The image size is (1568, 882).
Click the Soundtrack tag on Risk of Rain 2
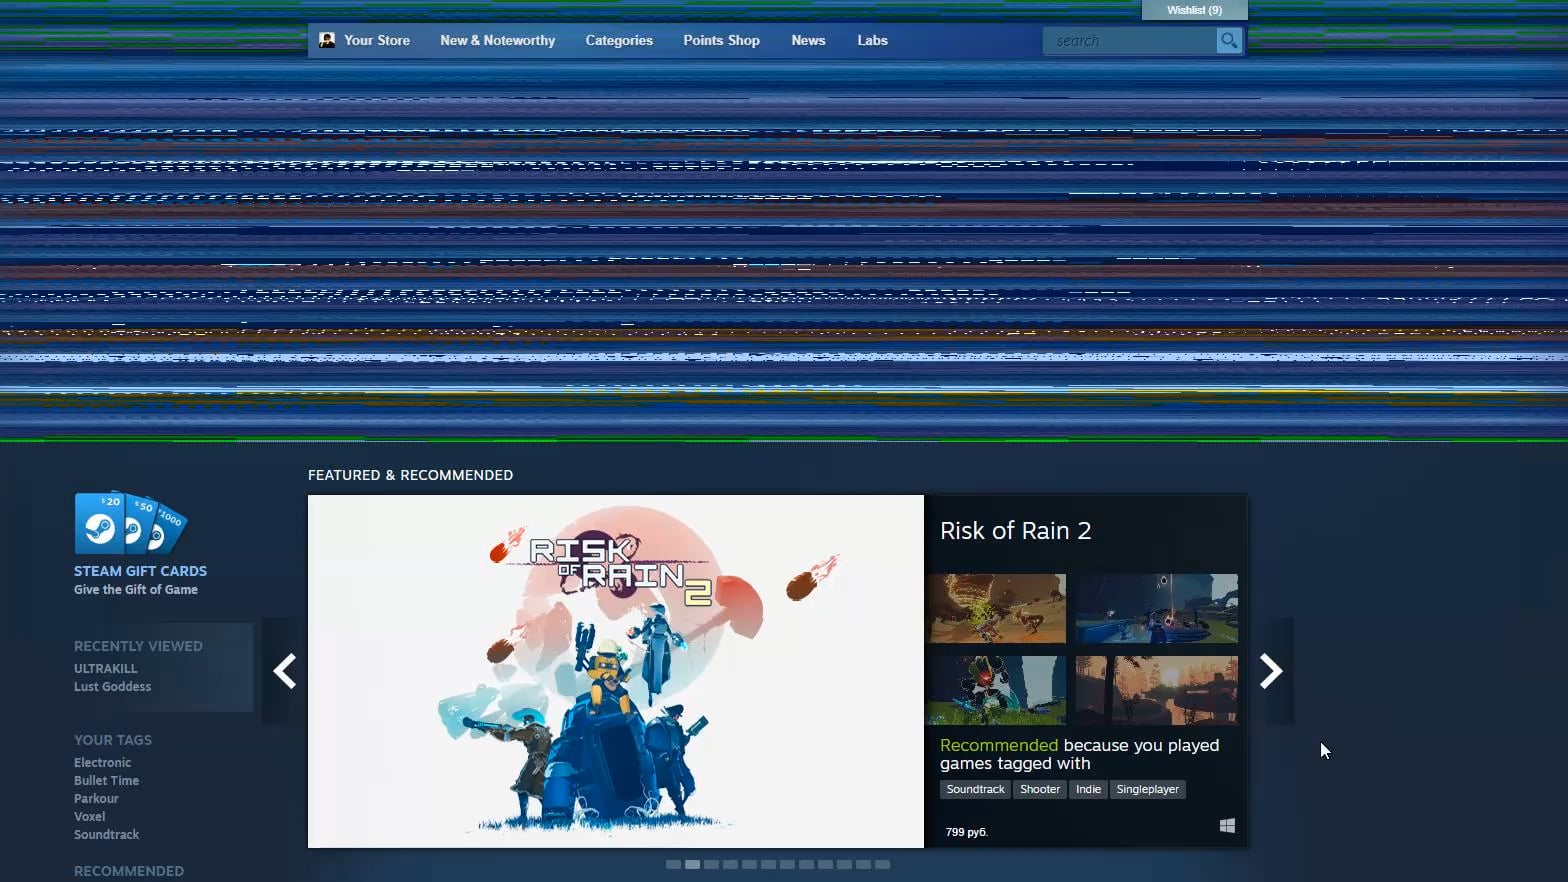(975, 790)
